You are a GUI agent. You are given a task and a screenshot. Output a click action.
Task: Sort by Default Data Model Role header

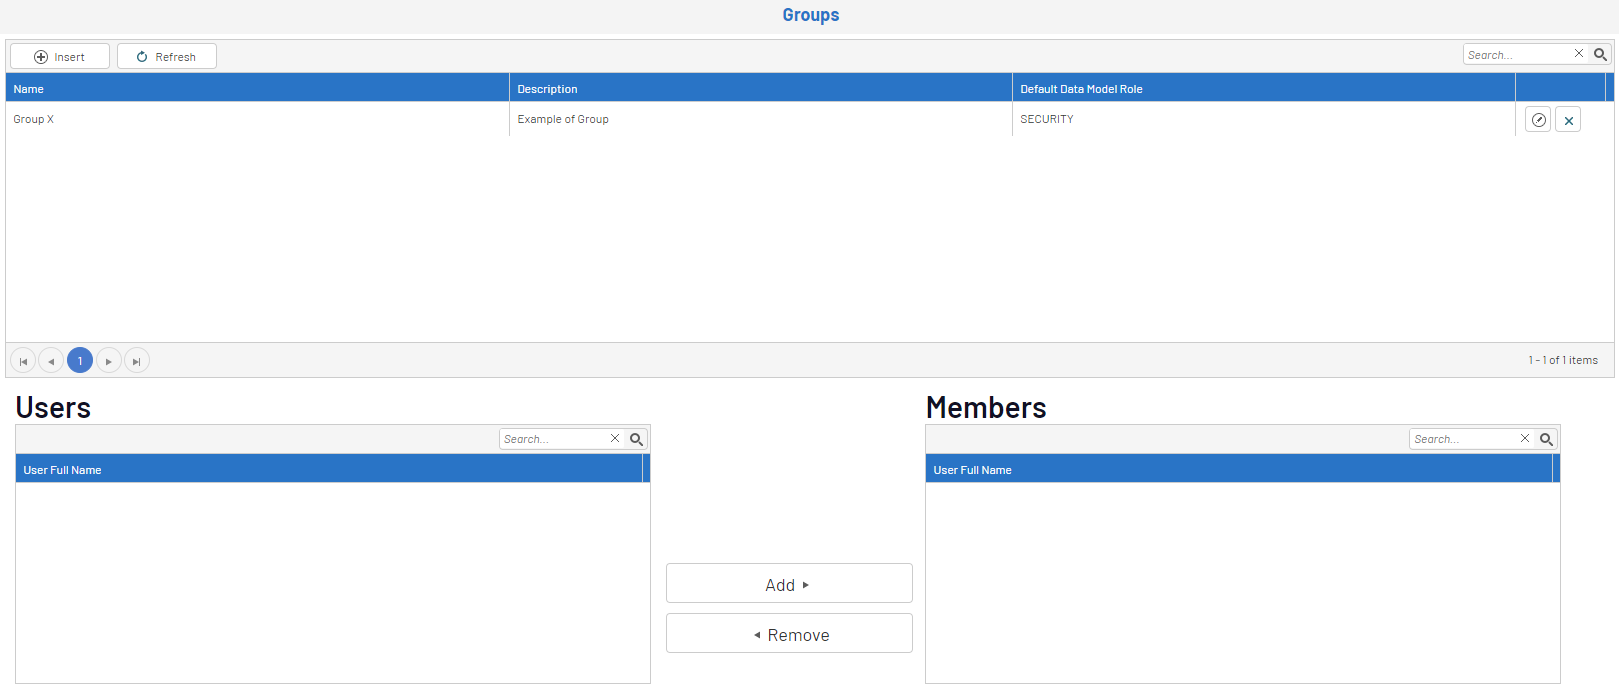pos(1264,88)
